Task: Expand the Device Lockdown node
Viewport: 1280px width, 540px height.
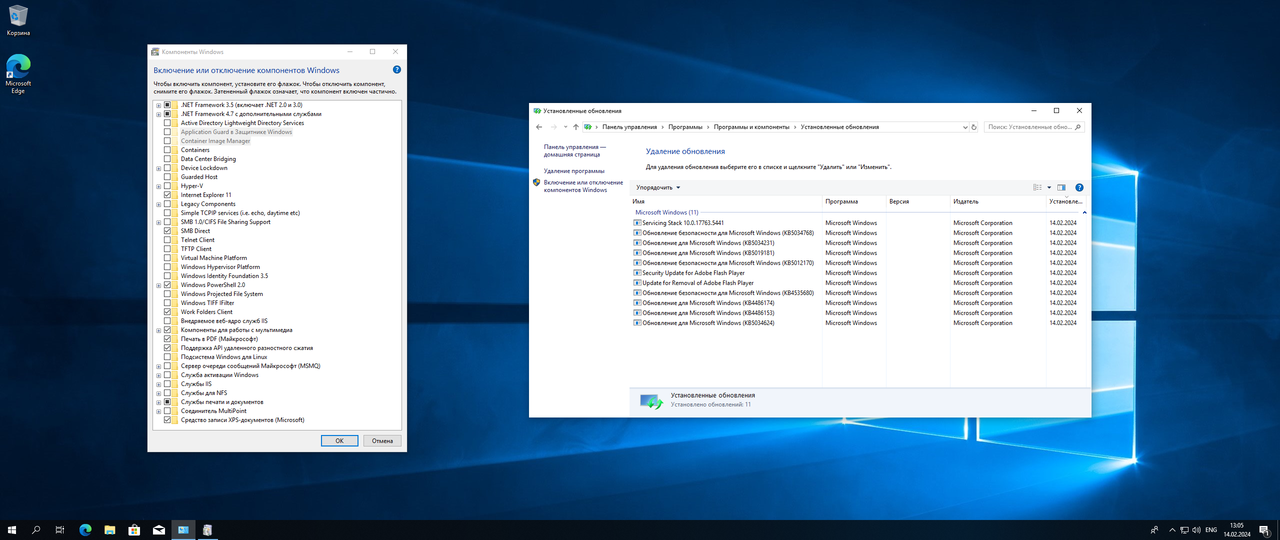Action: (x=158, y=168)
